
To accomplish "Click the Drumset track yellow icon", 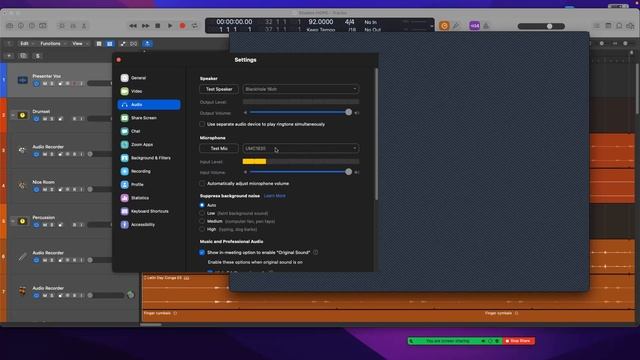I will click(x=22, y=115).
